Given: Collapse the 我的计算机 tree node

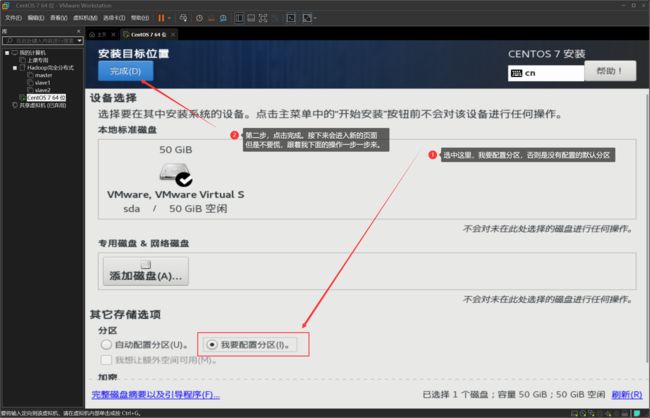Looking at the screenshot, I should [x=7, y=53].
